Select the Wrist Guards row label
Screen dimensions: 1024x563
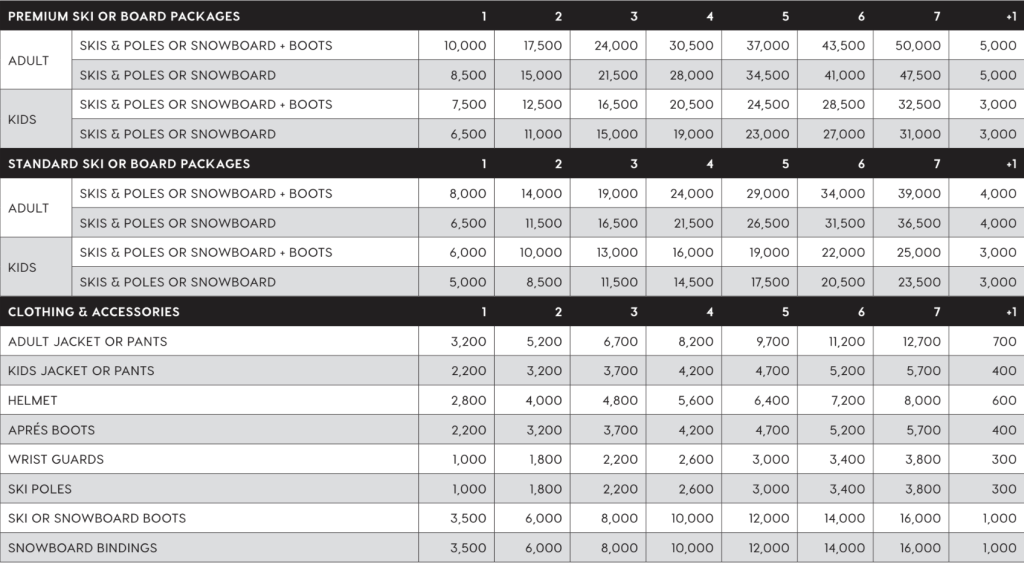pos(56,460)
